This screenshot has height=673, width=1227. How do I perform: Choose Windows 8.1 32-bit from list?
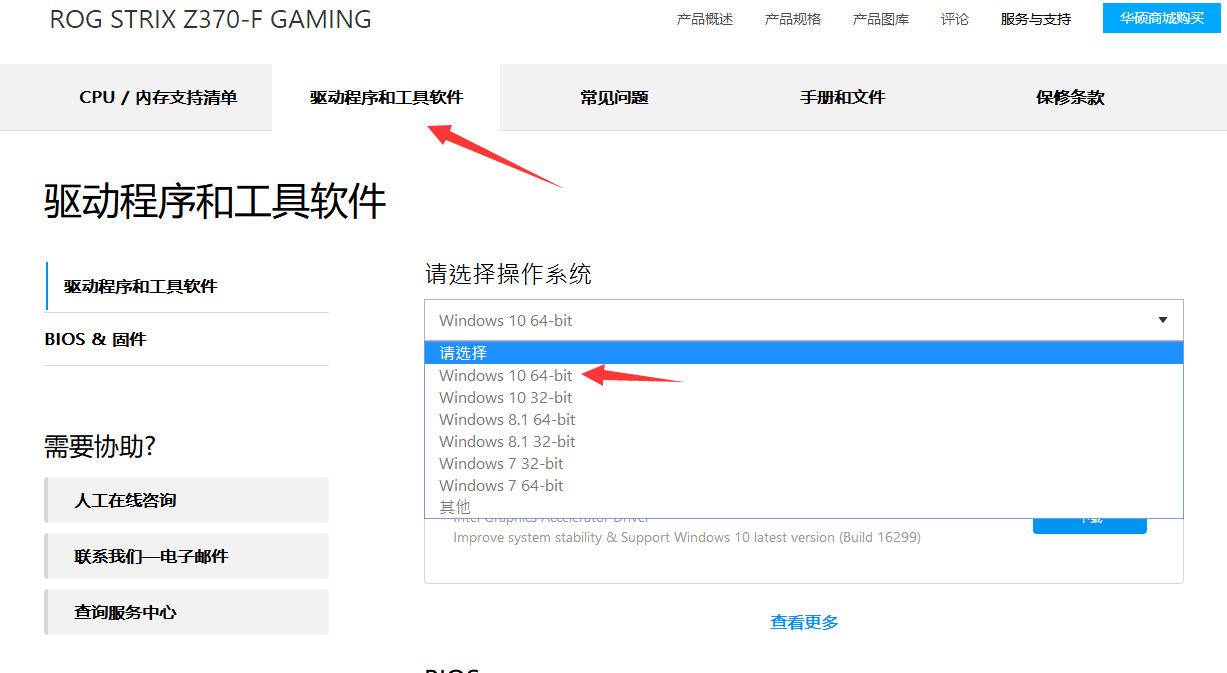coord(804,441)
